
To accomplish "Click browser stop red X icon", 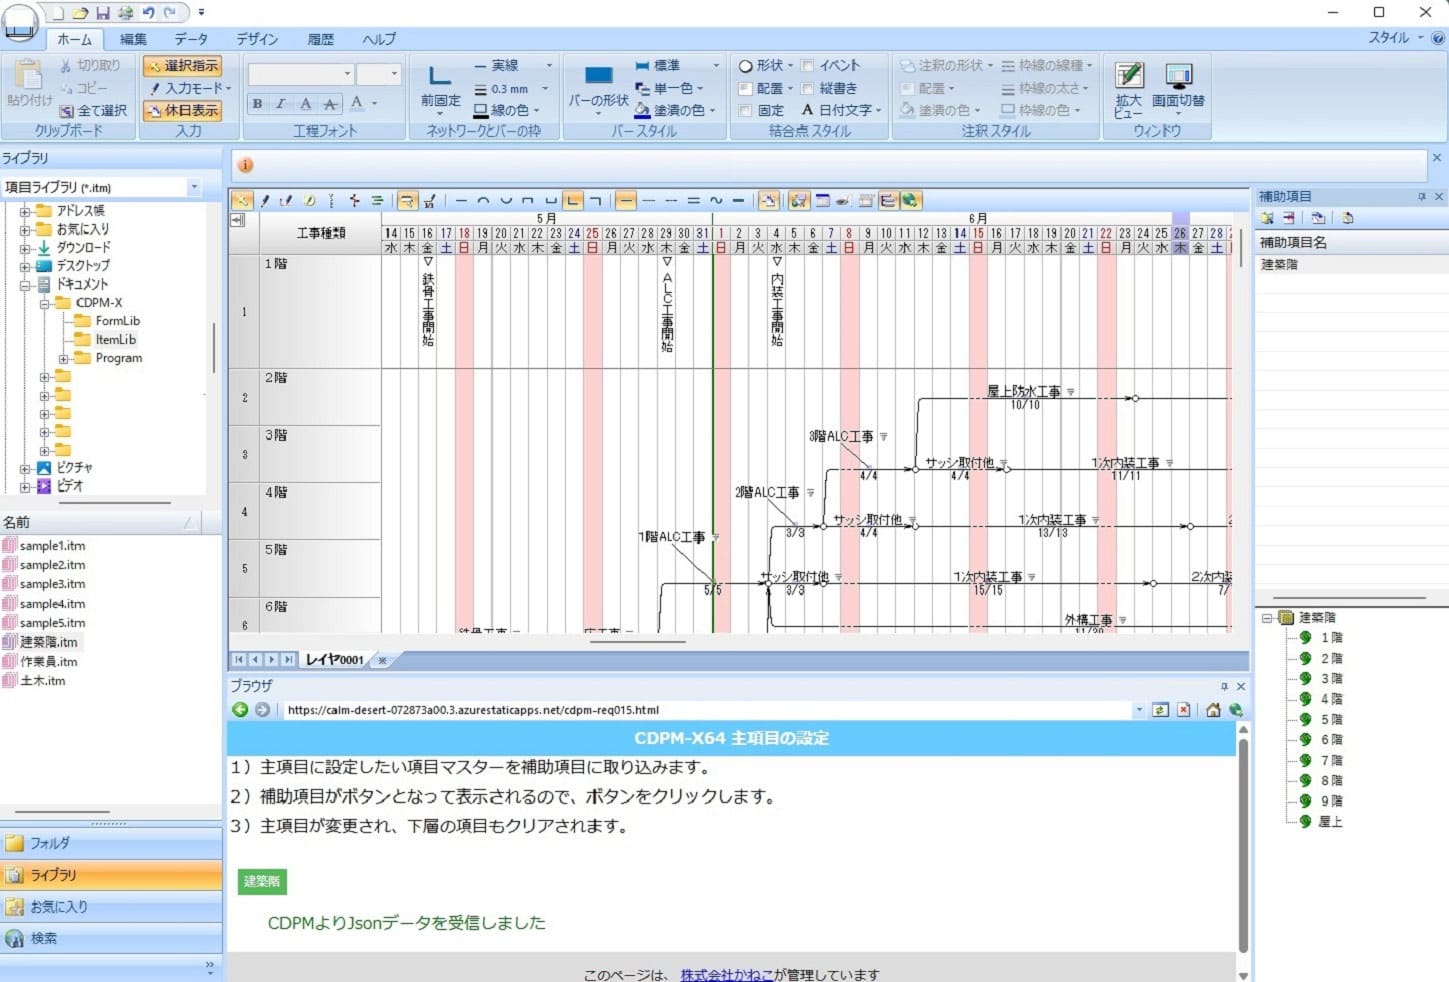I will pos(1184,710).
